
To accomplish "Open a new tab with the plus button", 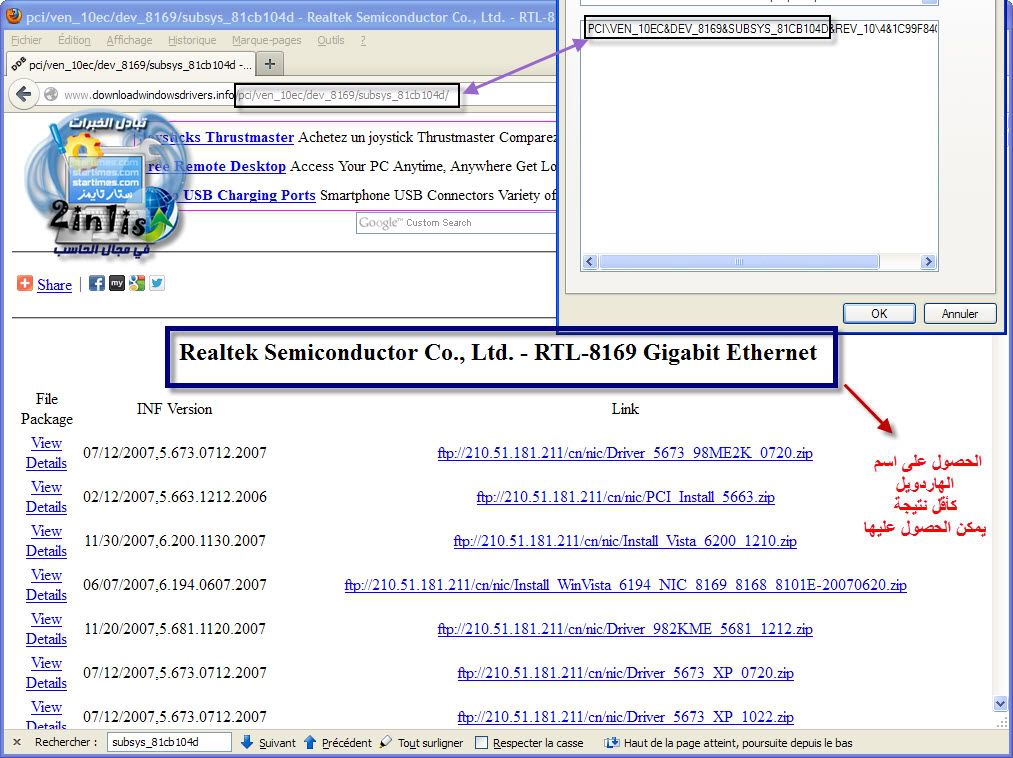I will coord(270,64).
